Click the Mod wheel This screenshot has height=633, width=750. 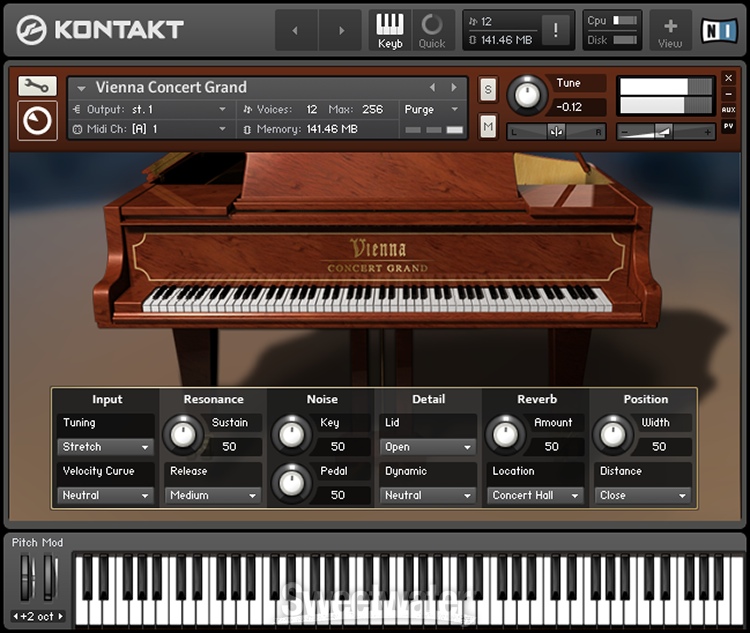click(x=50, y=577)
